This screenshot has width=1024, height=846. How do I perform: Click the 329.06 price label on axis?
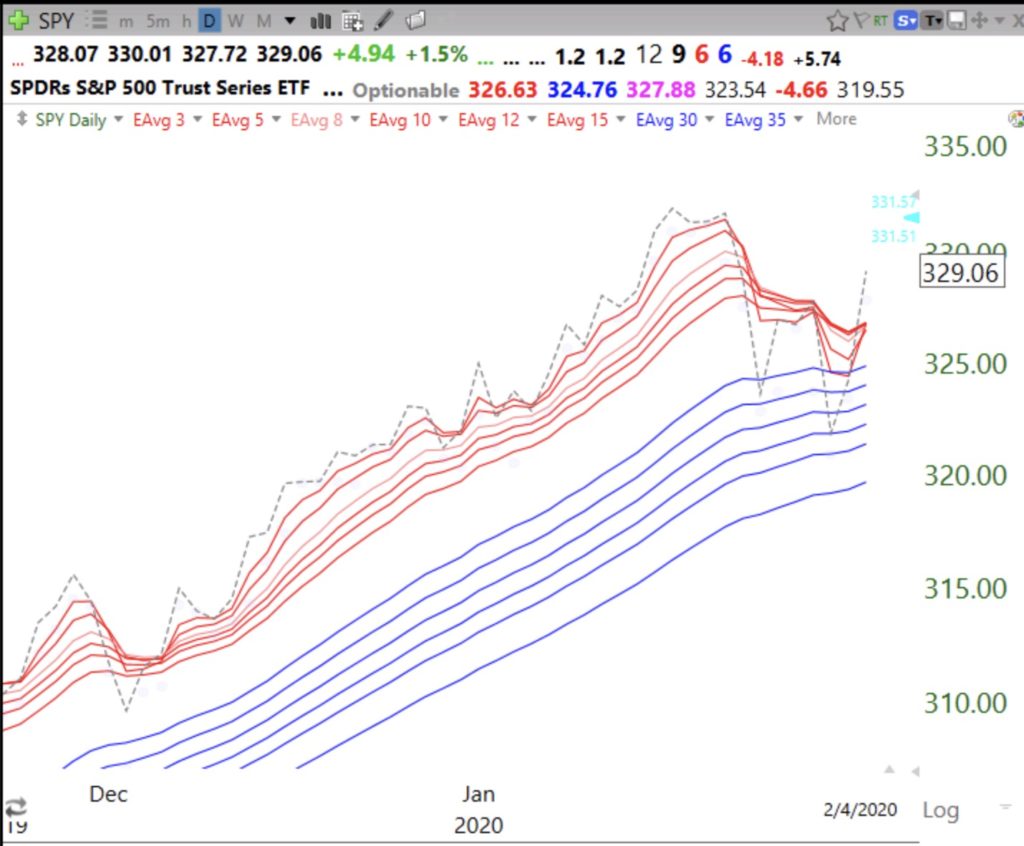pos(960,272)
